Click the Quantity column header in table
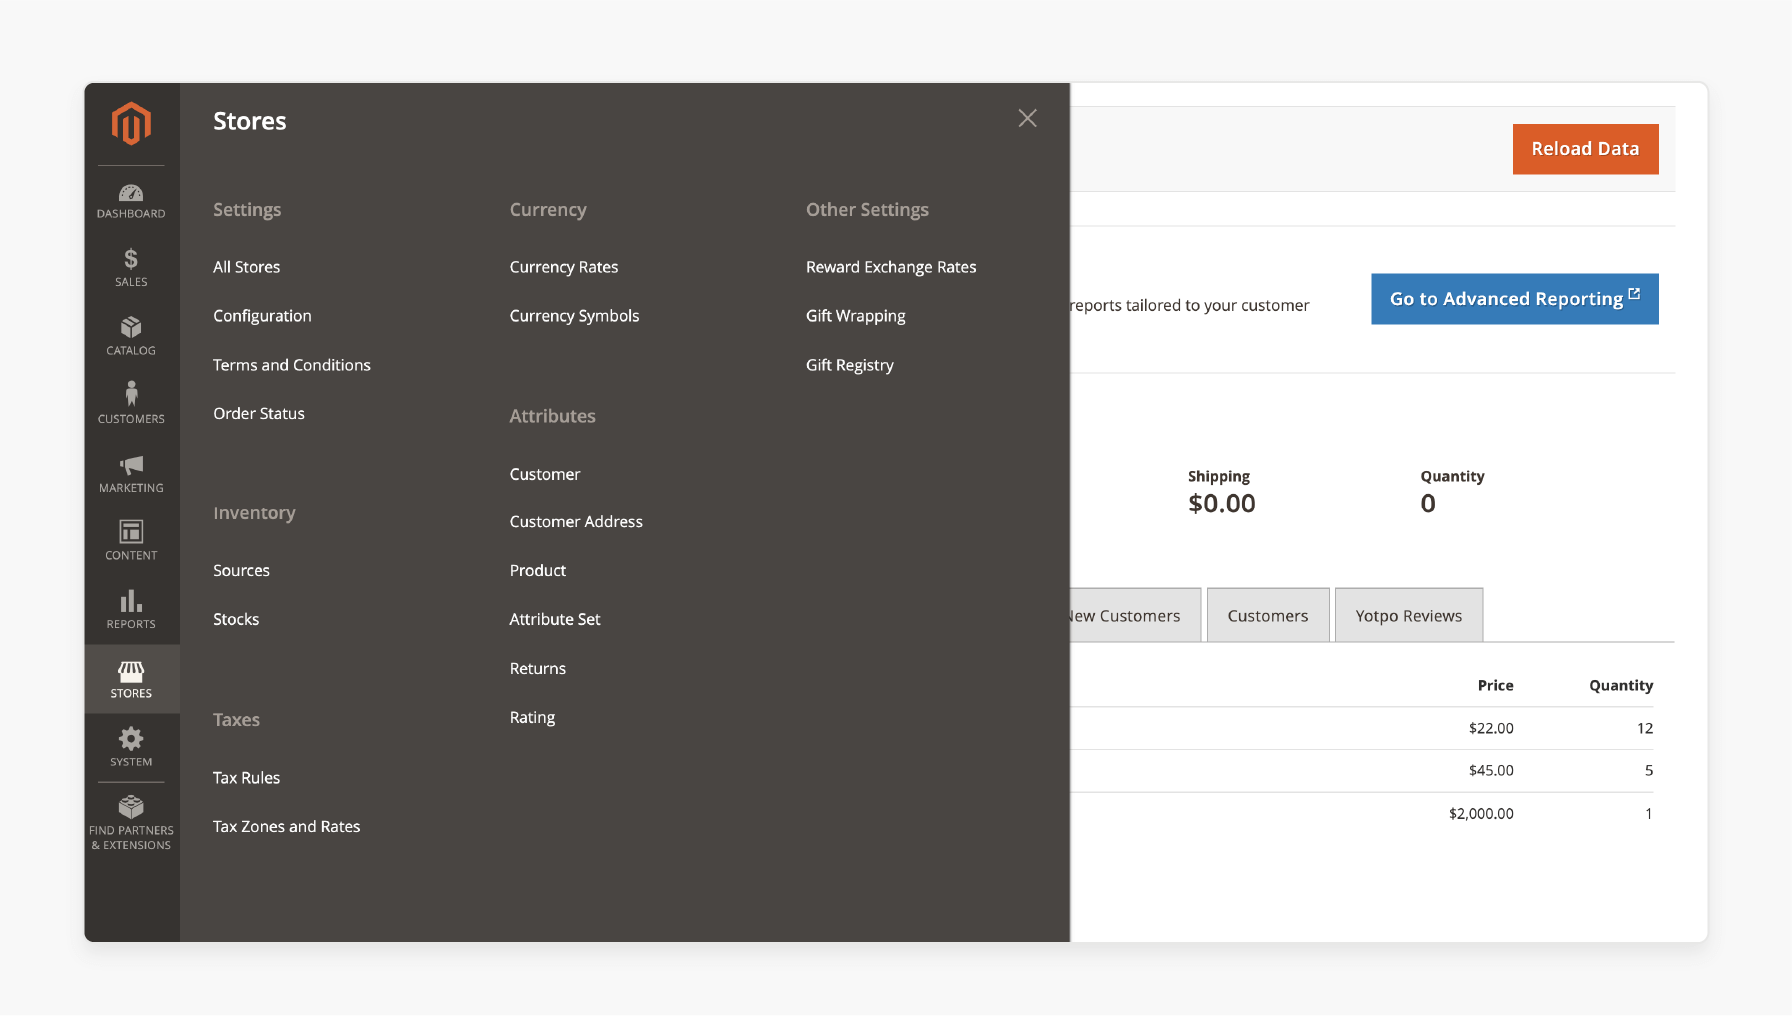The width and height of the screenshot is (1792, 1016). point(1620,686)
